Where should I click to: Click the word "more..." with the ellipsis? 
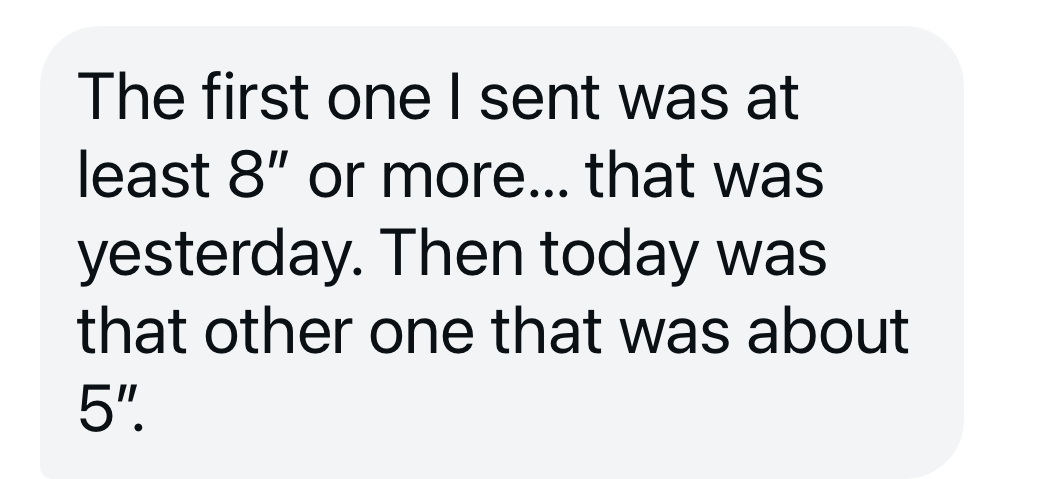[475, 178]
